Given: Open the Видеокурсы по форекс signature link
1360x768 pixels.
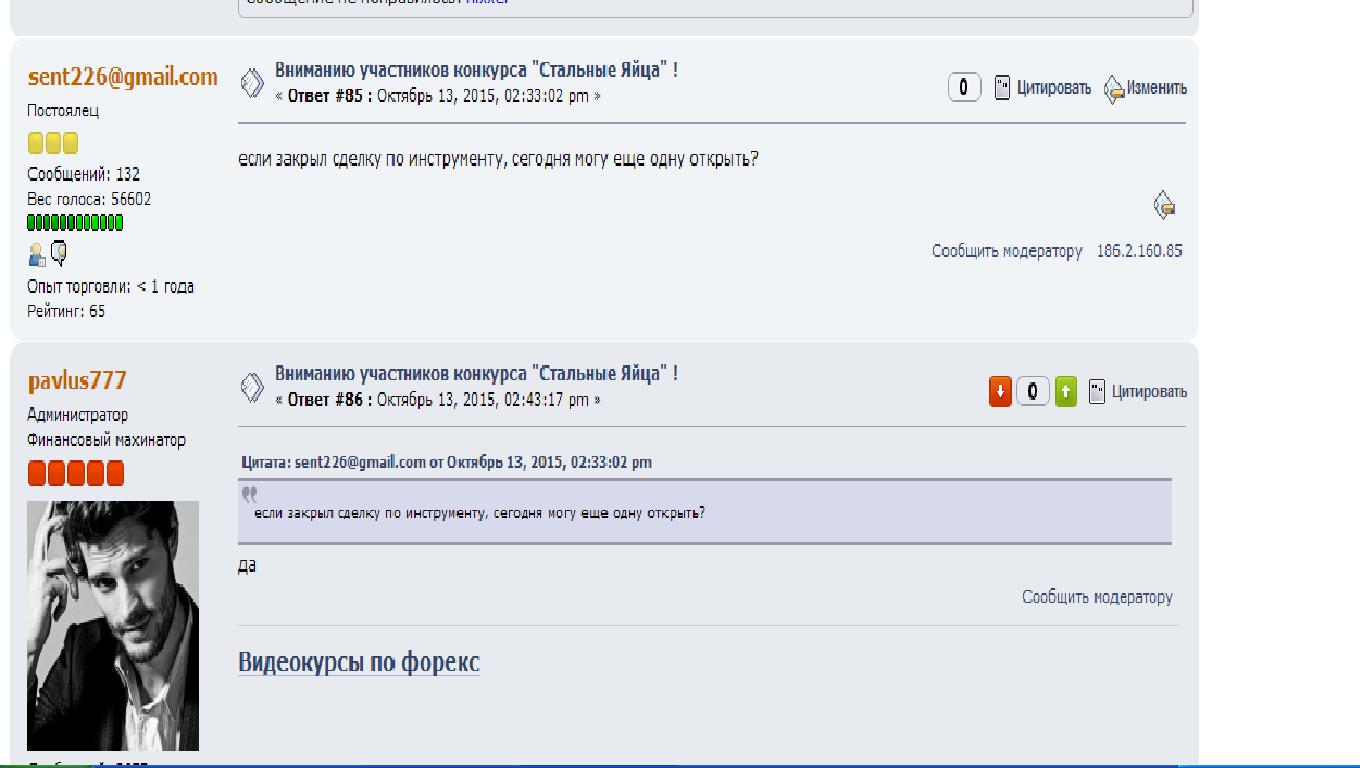Looking at the screenshot, I should [359, 662].
